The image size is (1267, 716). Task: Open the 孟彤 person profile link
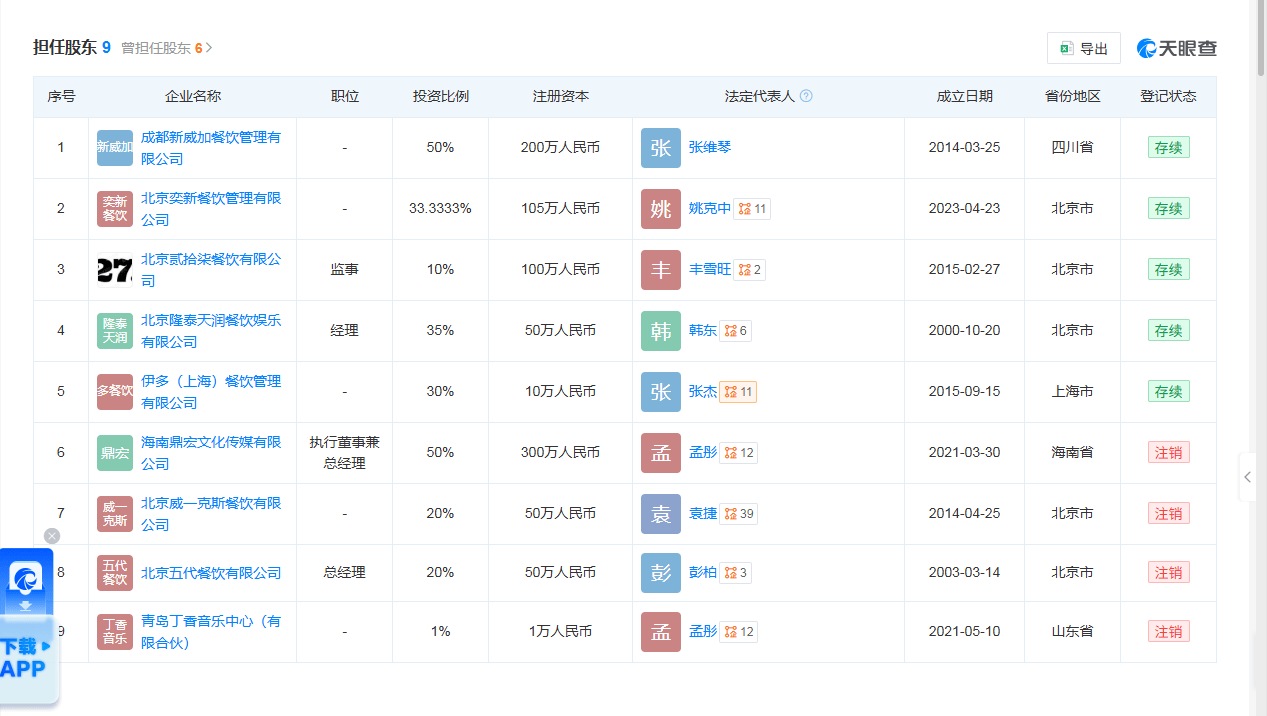point(703,452)
